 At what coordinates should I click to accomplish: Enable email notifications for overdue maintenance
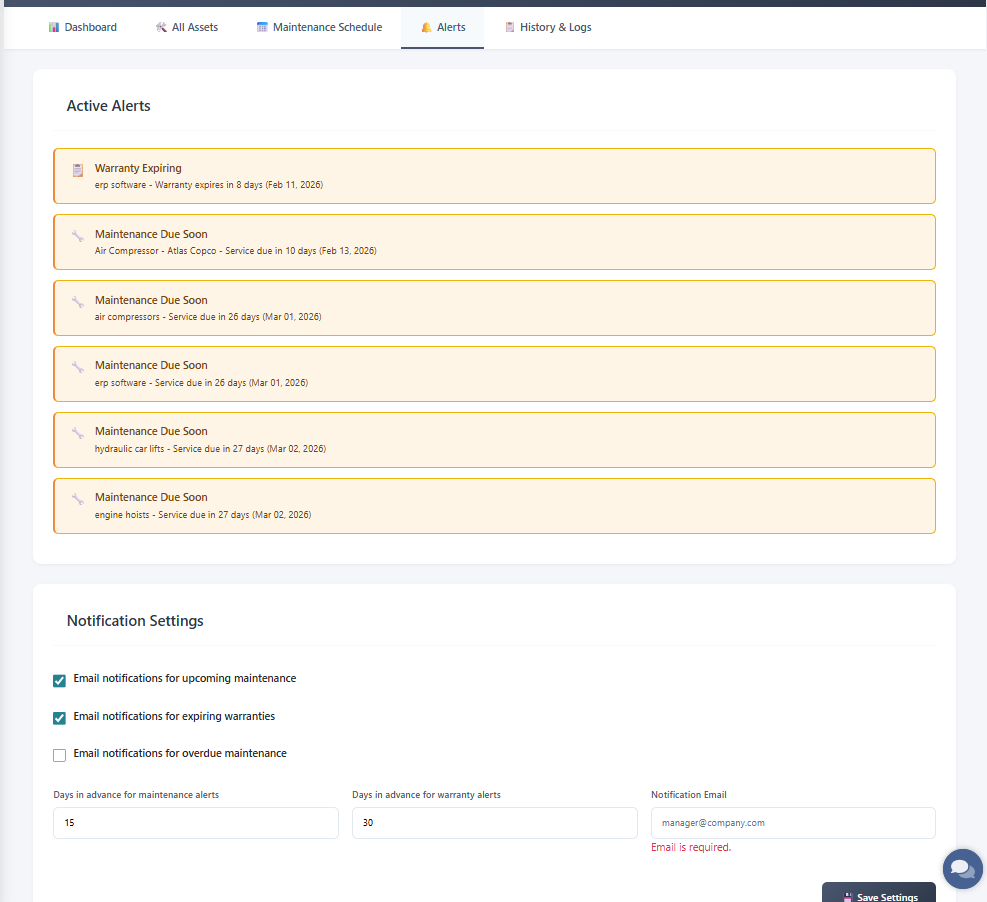click(60, 755)
